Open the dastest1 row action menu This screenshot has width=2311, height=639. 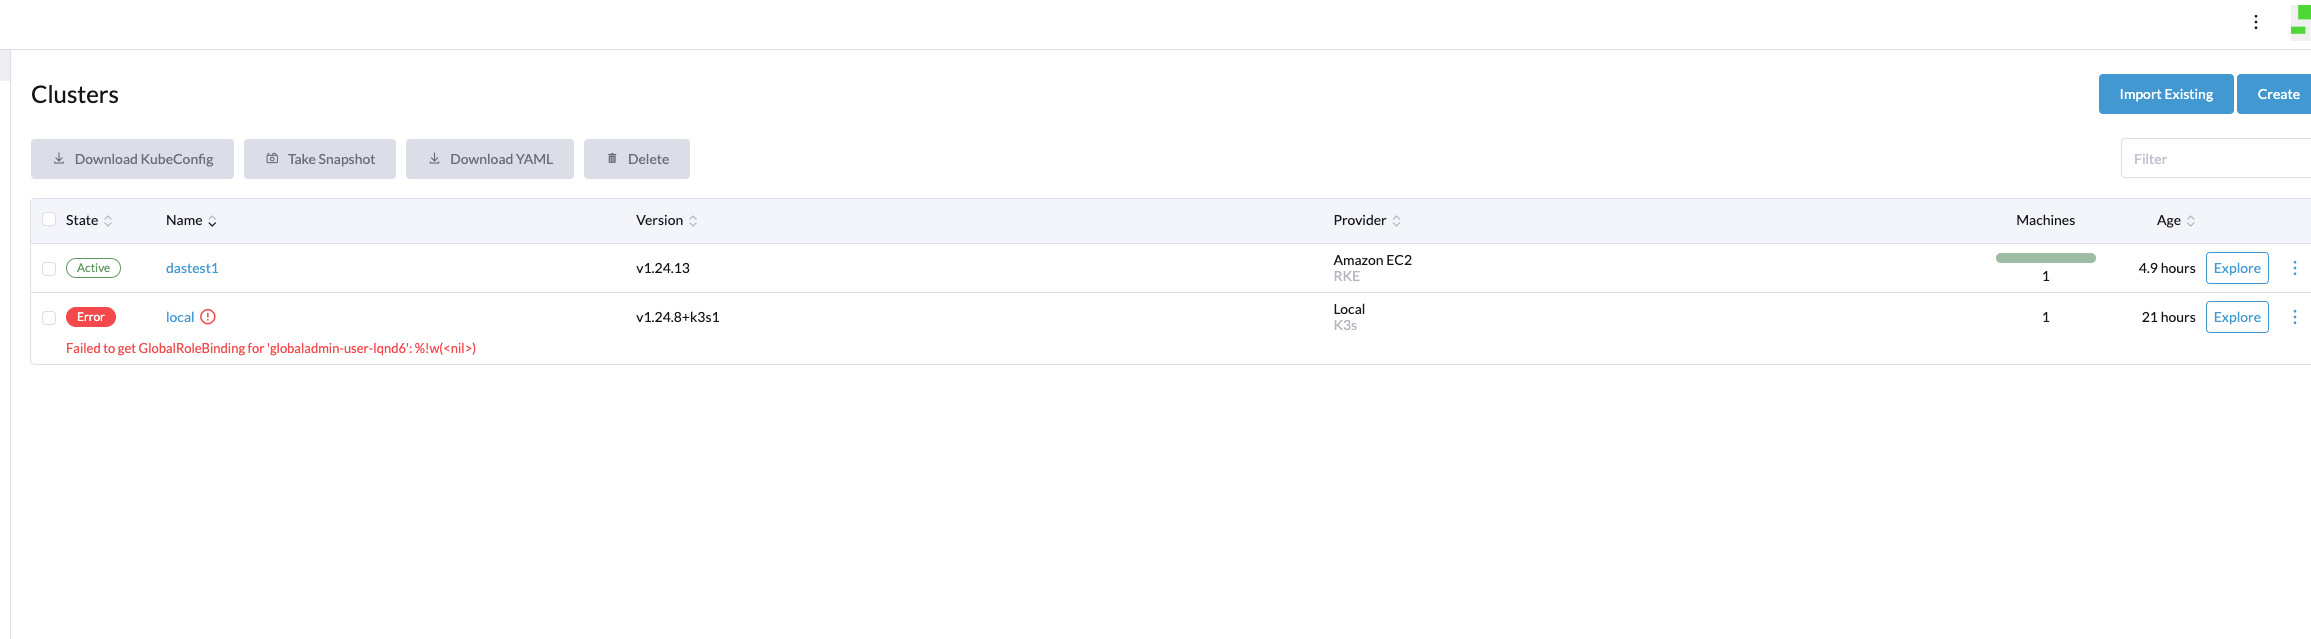click(x=2296, y=268)
